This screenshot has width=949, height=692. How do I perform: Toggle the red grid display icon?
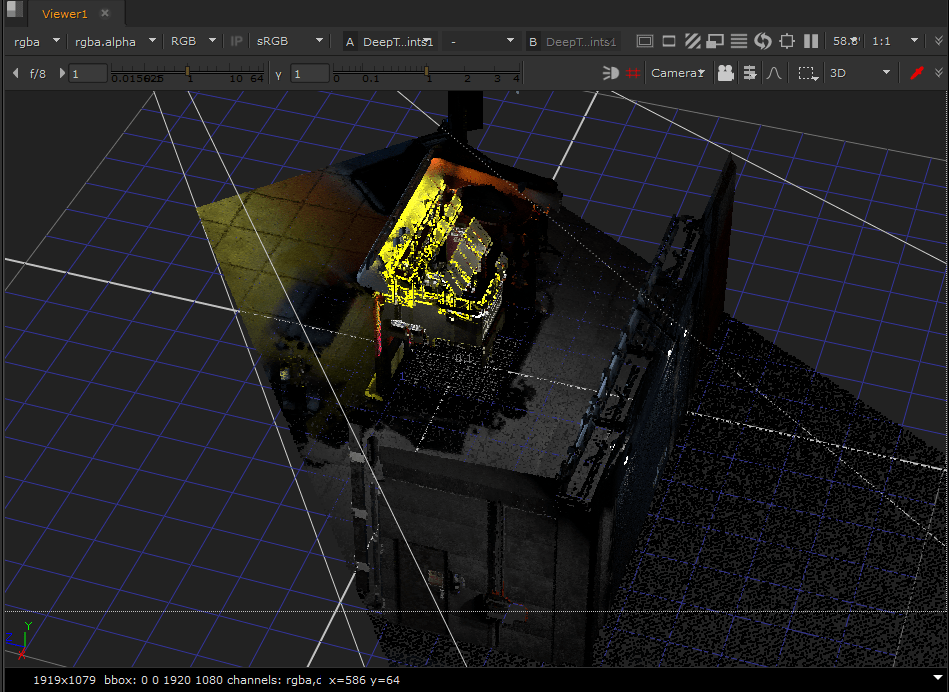(x=633, y=73)
